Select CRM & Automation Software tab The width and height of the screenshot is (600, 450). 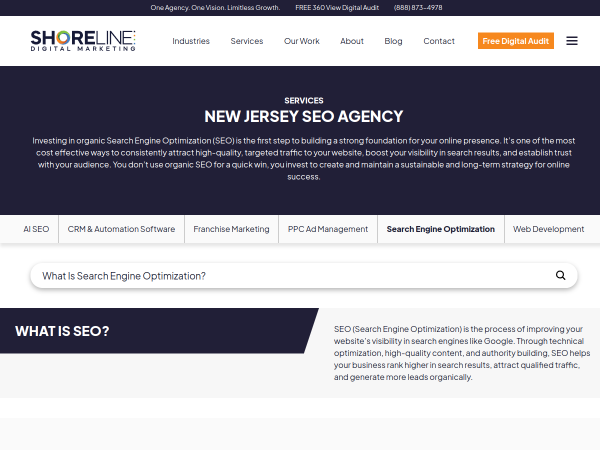pyautogui.click(x=121, y=229)
